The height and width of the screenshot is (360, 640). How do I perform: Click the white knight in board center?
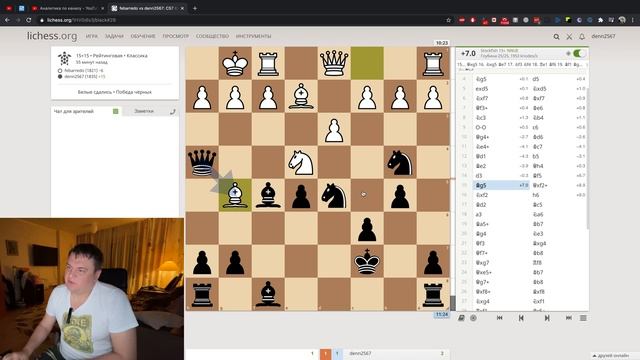301,162
